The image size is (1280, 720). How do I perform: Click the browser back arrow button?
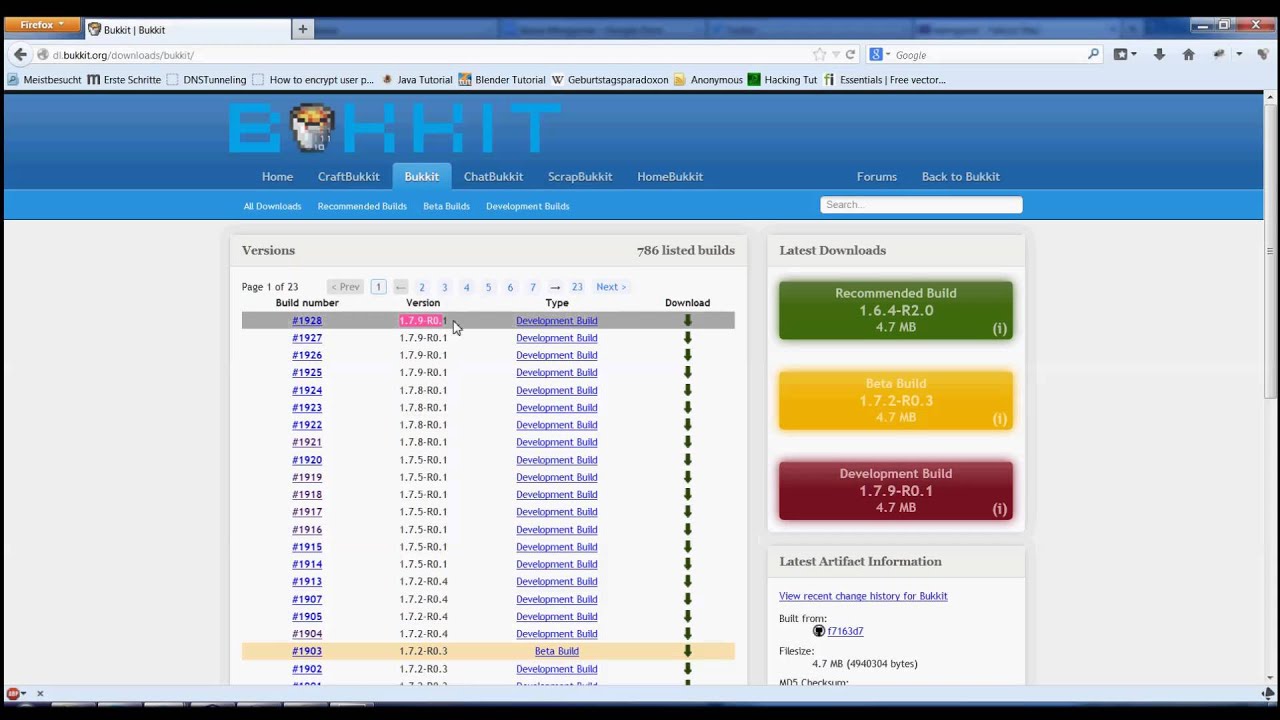pyautogui.click(x=20, y=55)
